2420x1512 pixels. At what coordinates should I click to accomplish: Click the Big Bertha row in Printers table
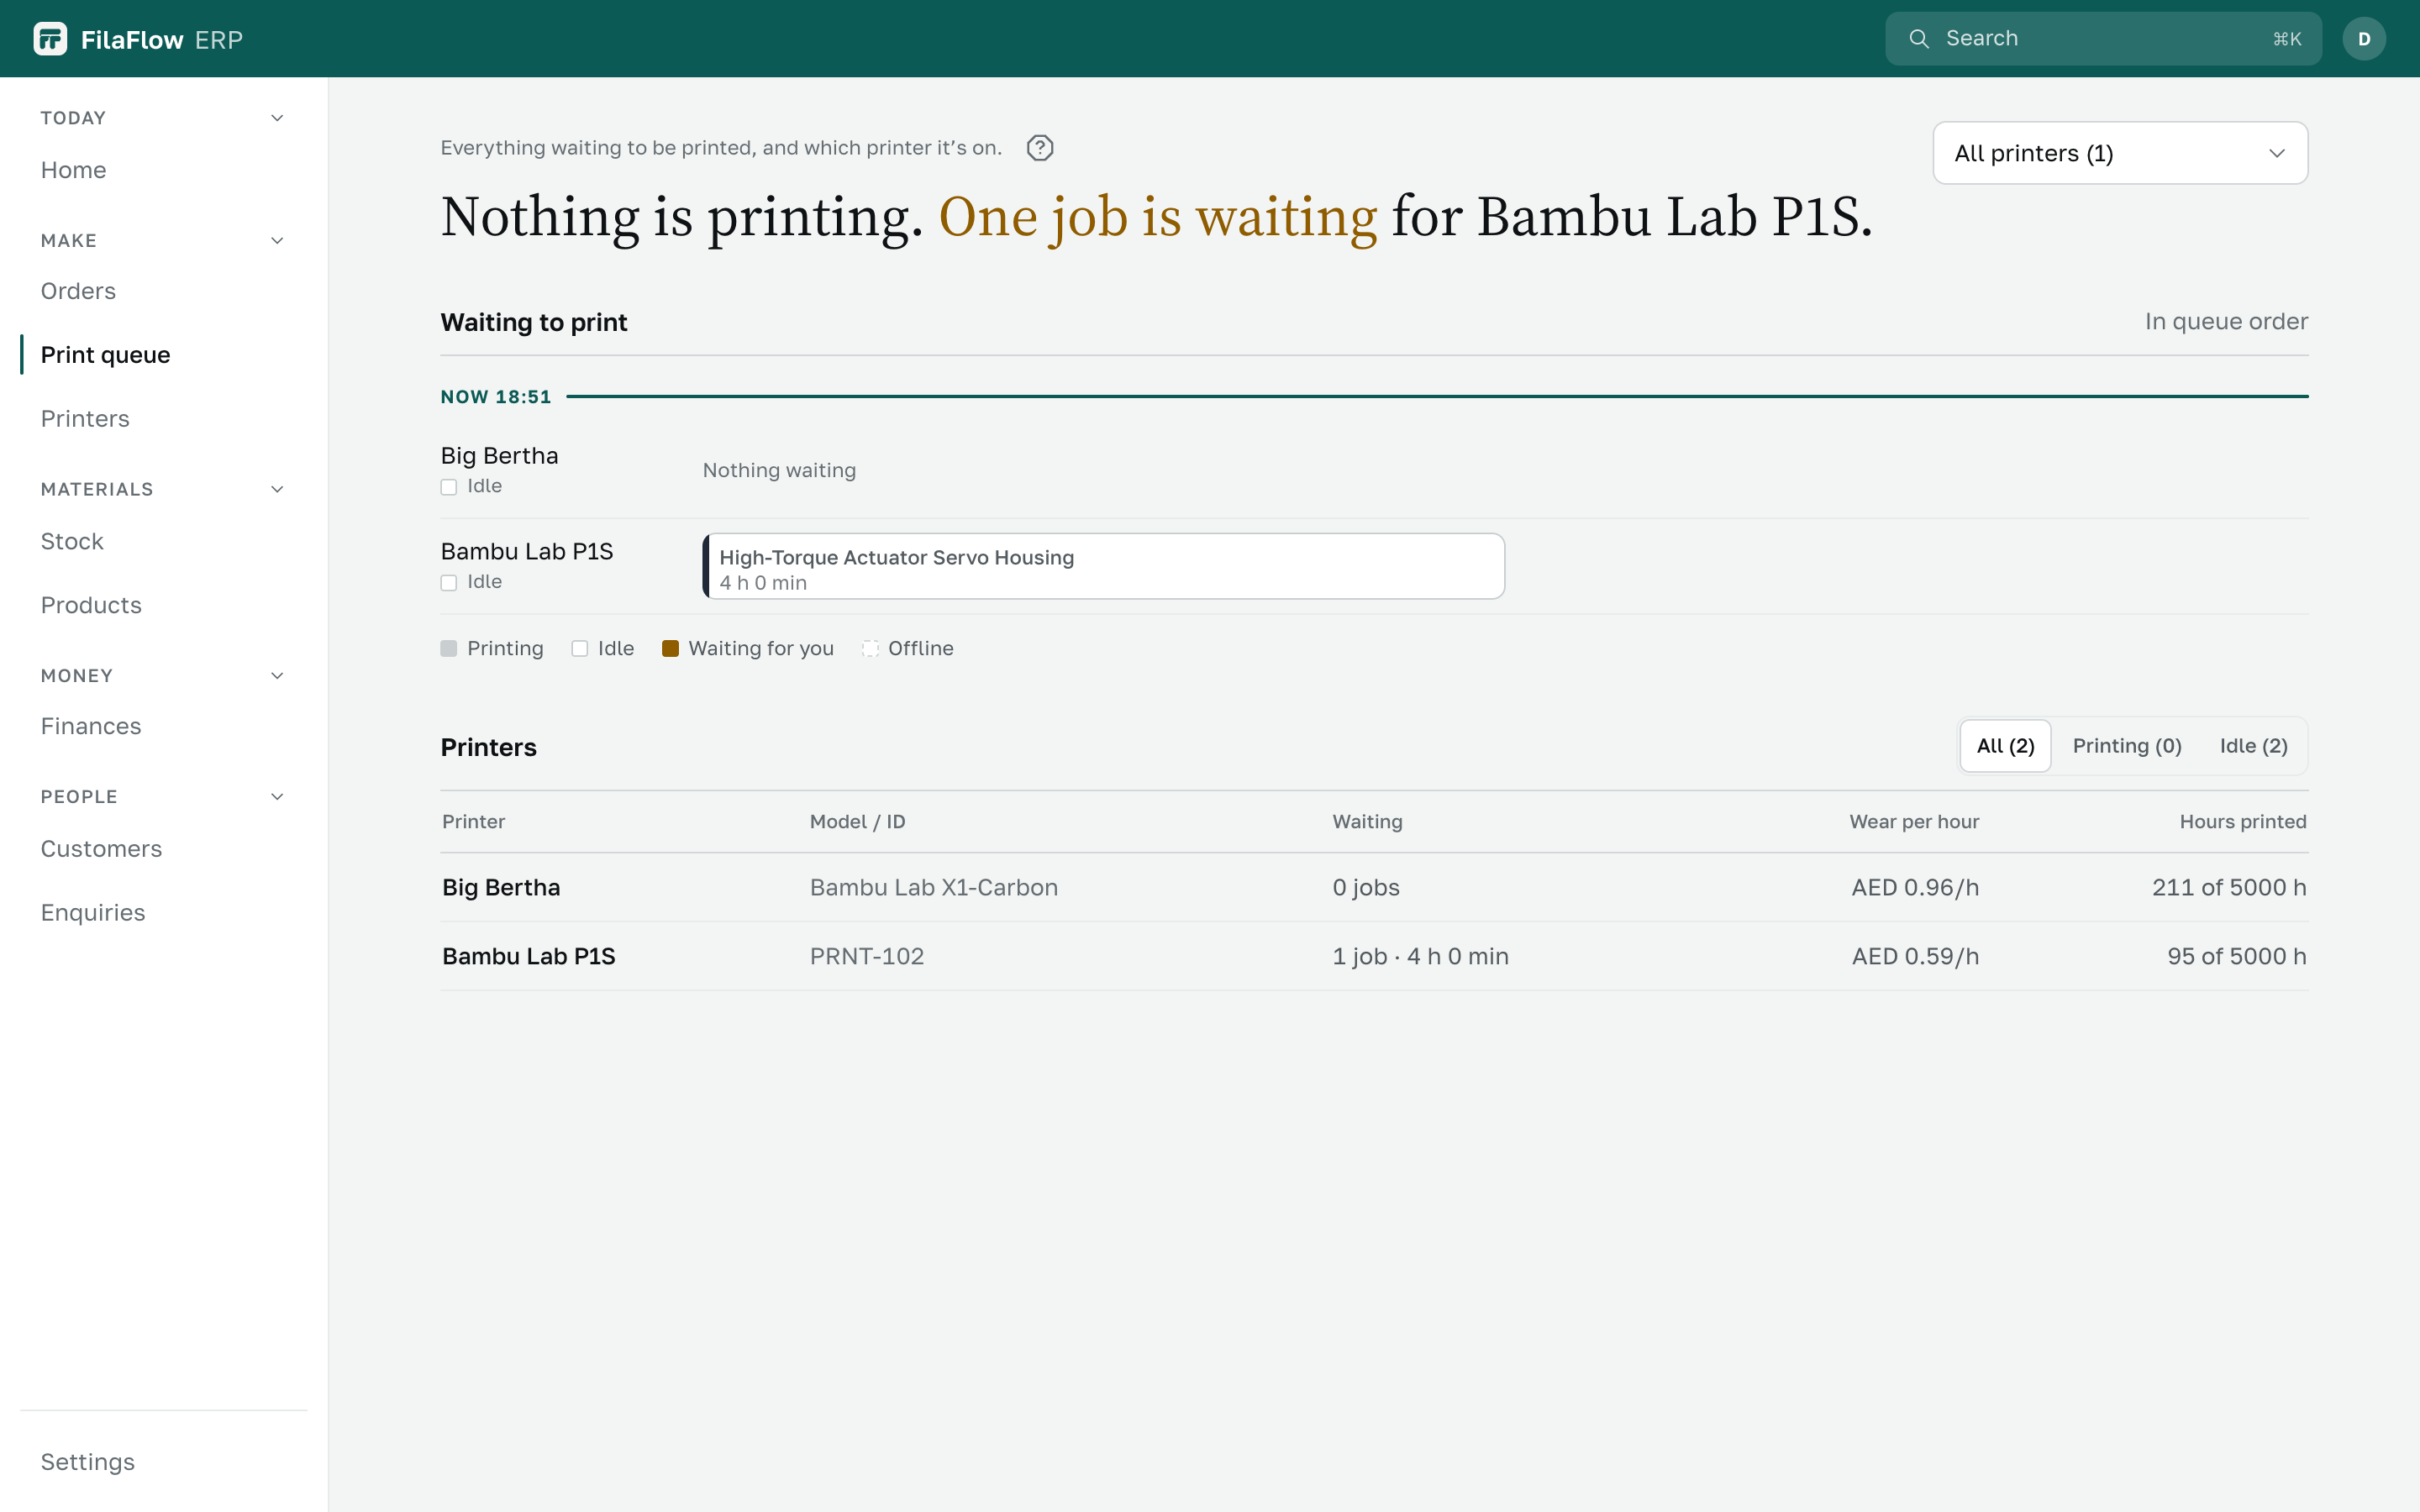click(x=1374, y=888)
